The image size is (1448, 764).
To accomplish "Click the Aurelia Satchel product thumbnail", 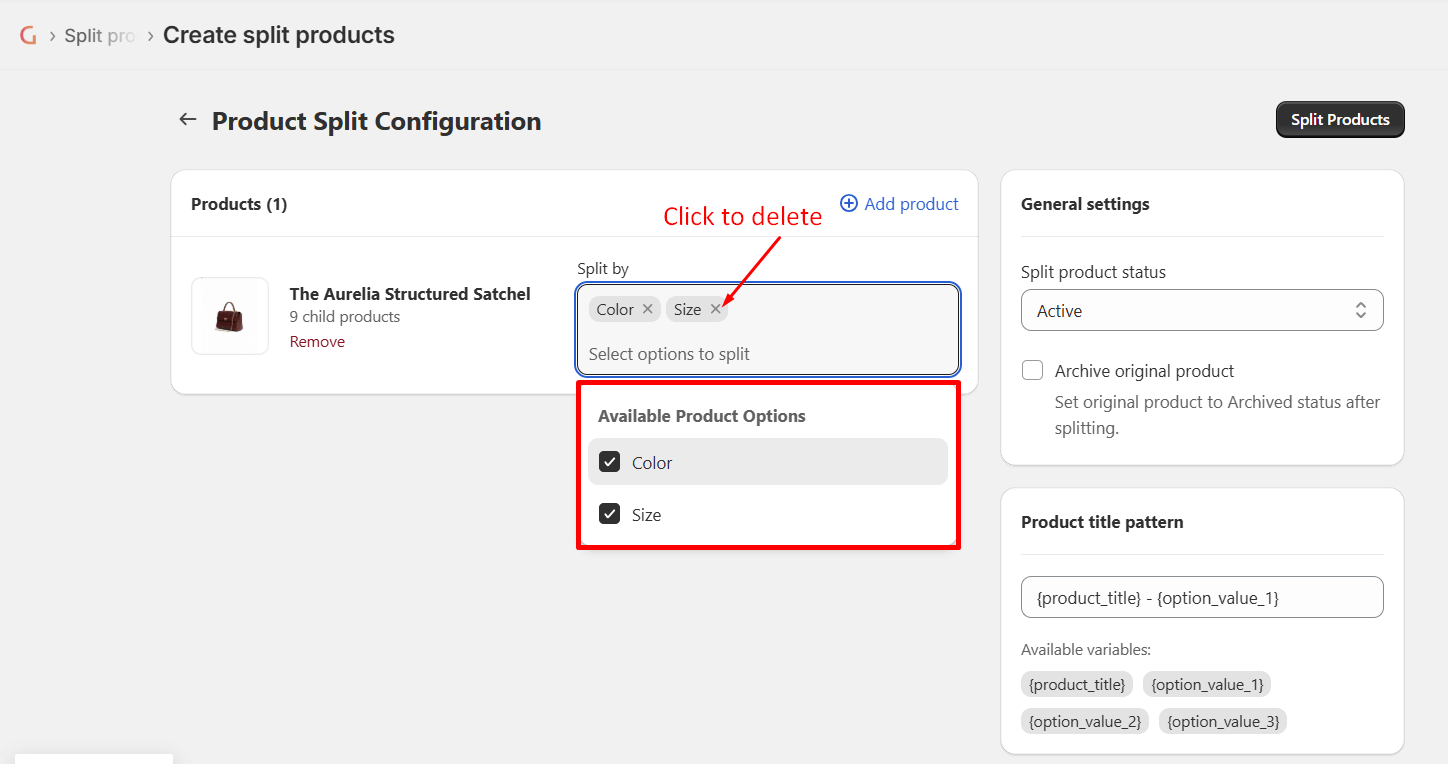I will pyautogui.click(x=230, y=316).
